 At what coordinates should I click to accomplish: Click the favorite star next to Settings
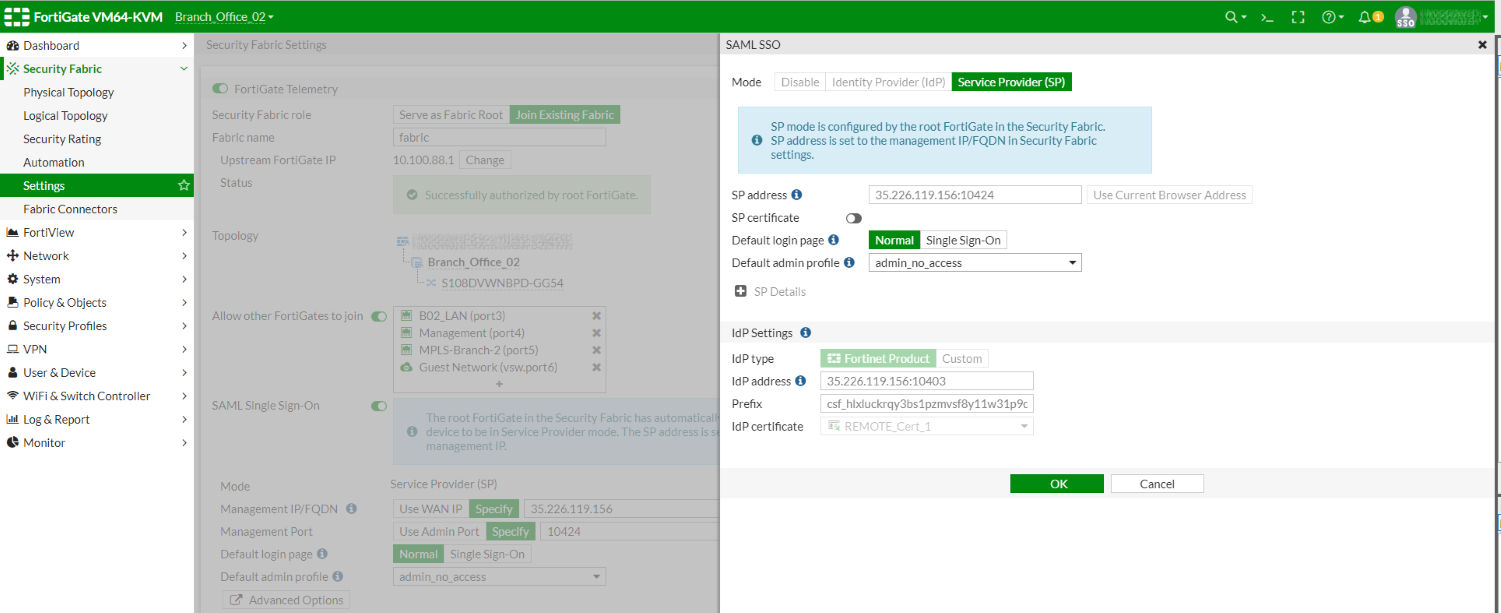pos(183,186)
